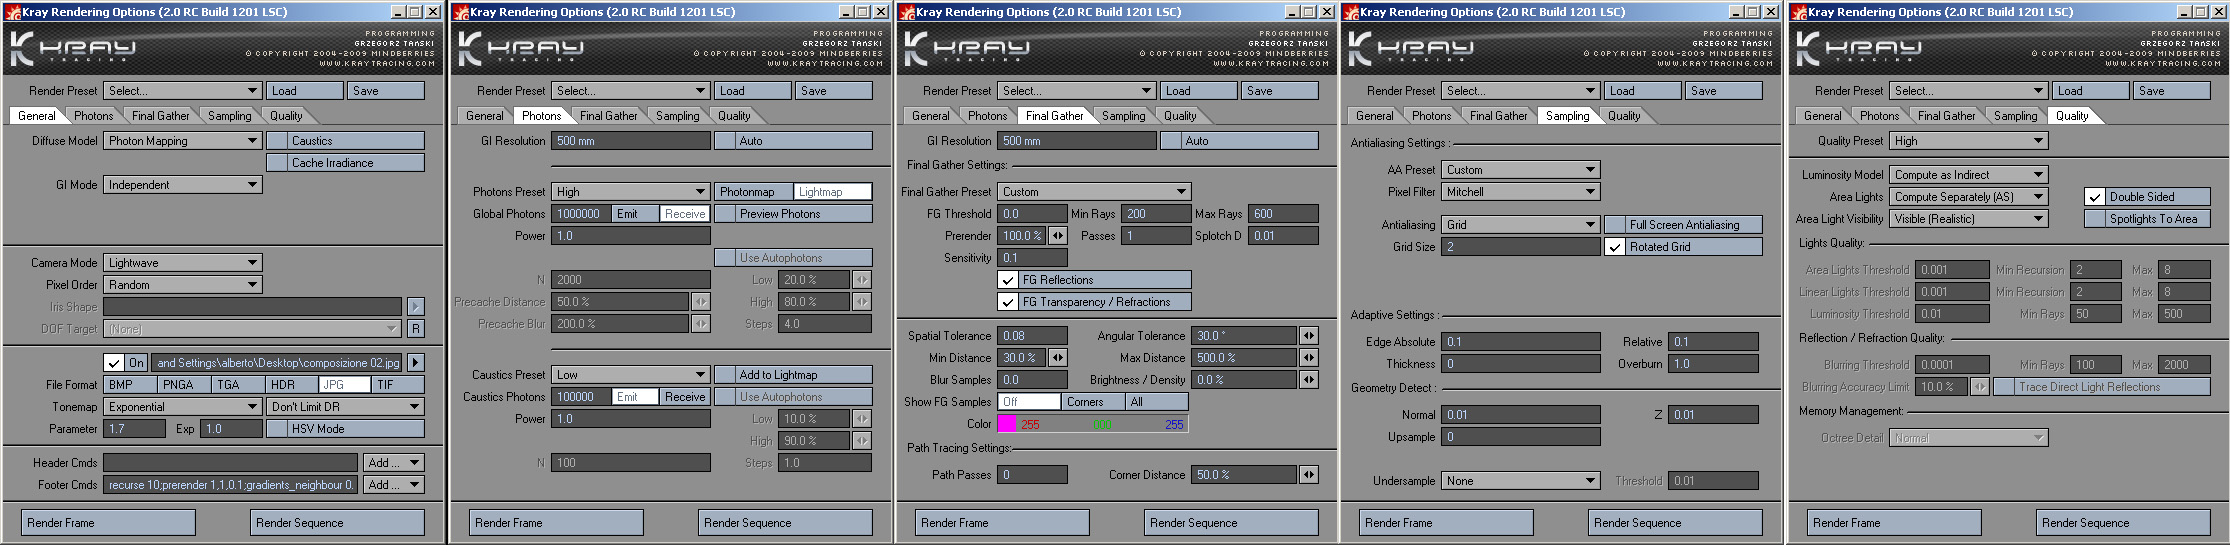Click the Brightness / Density adjust arrows
This screenshot has height=545, width=2230.
pyautogui.click(x=1308, y=380)
